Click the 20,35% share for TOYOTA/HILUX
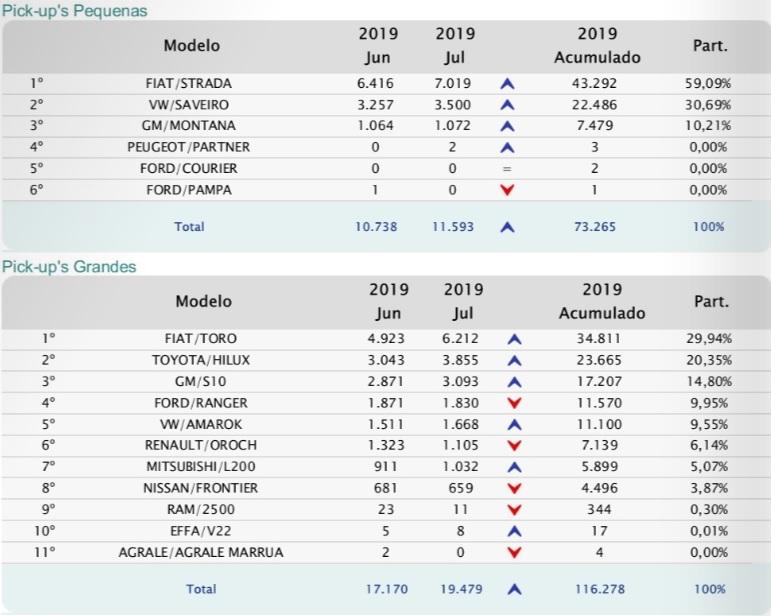 coord(709,360)
